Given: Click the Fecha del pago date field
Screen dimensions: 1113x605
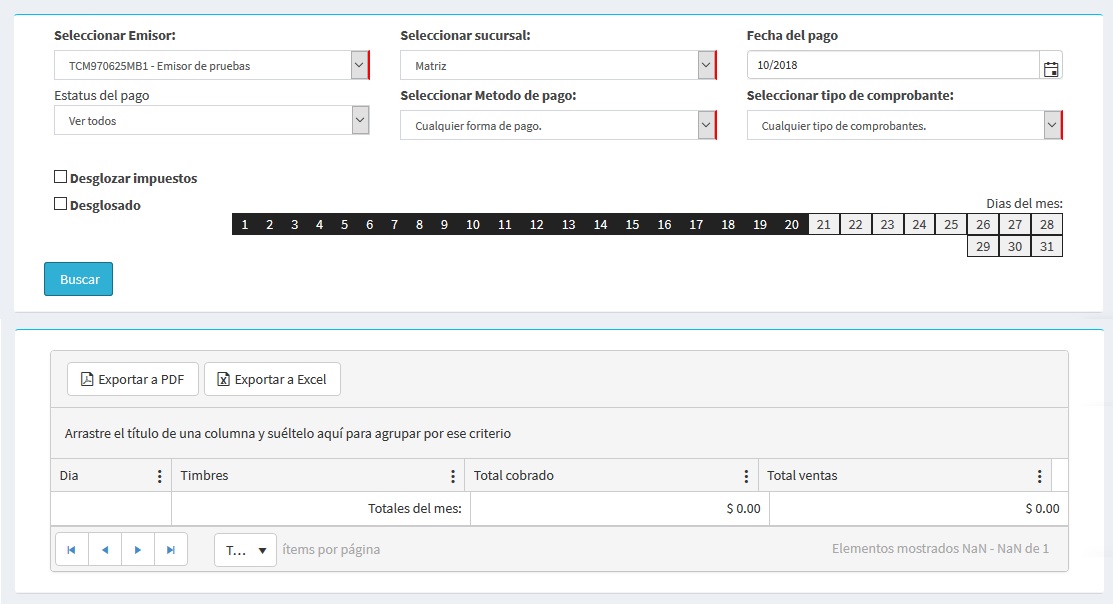Looking at the screenshot, I should (x=892, y=65).
